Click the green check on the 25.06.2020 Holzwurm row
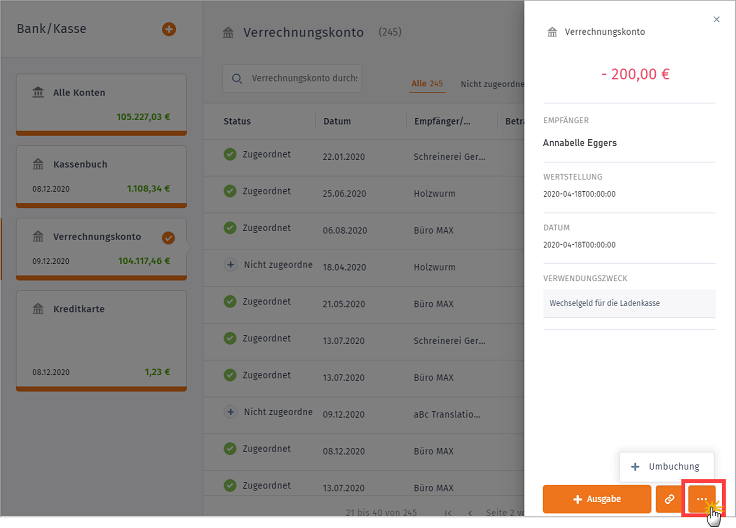Screen dimensions: 736x528 tap(230, 191)
